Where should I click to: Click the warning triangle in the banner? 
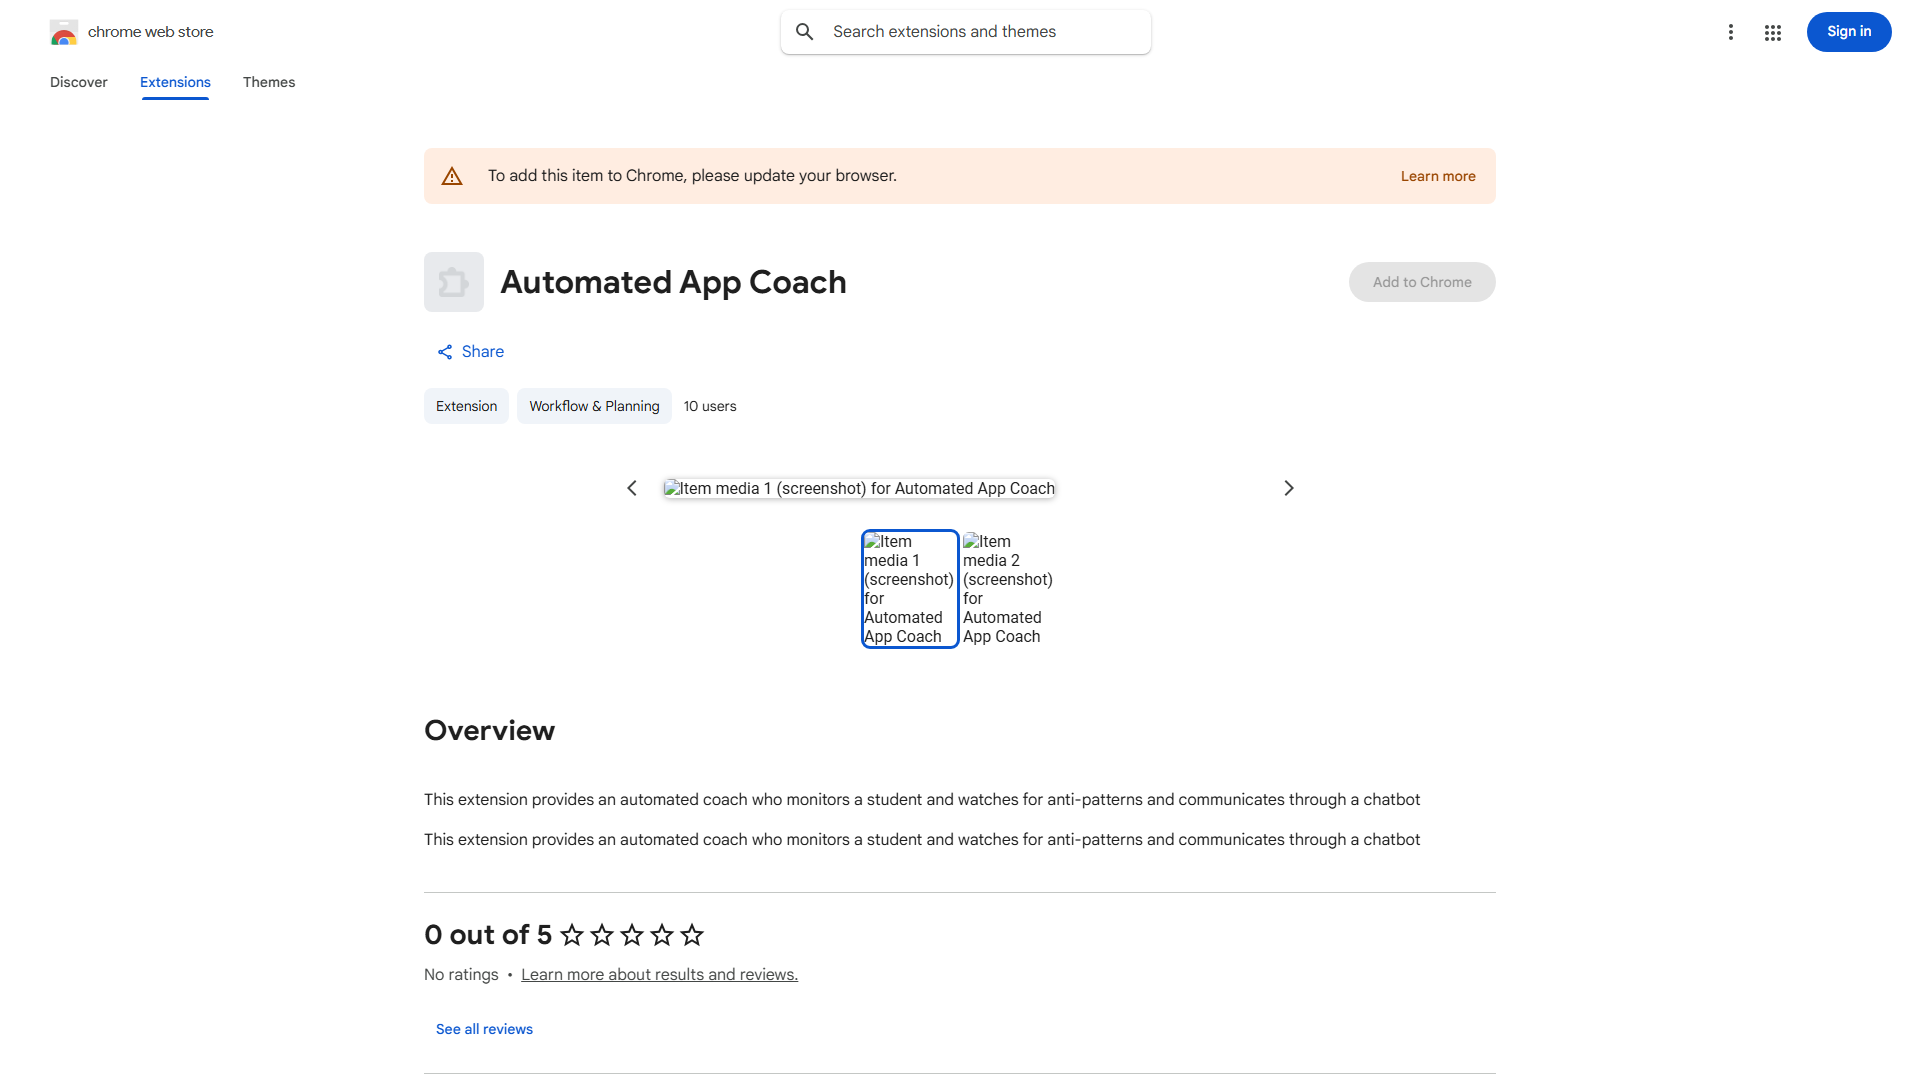(452, 175)
